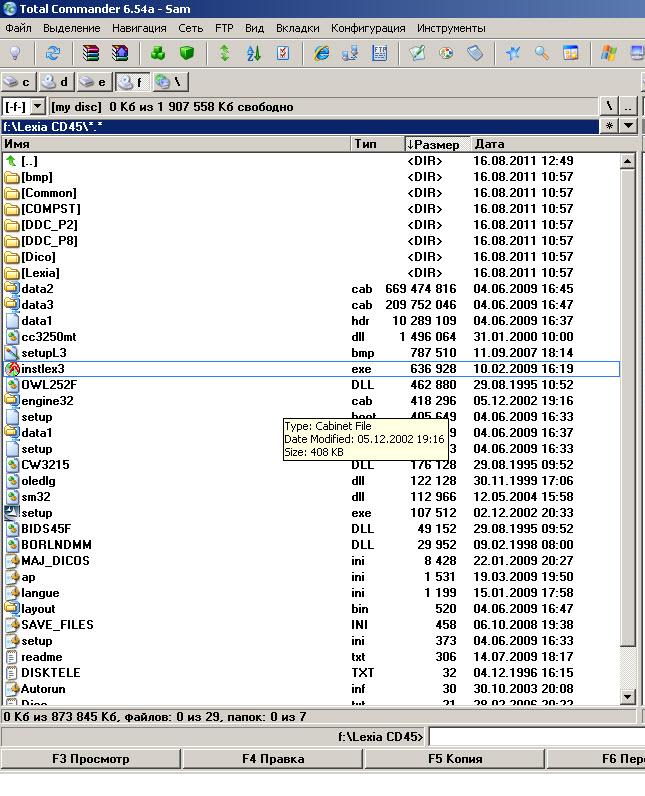Select the [COMPST] folder

pyautogui.click(x=311, y=209)
